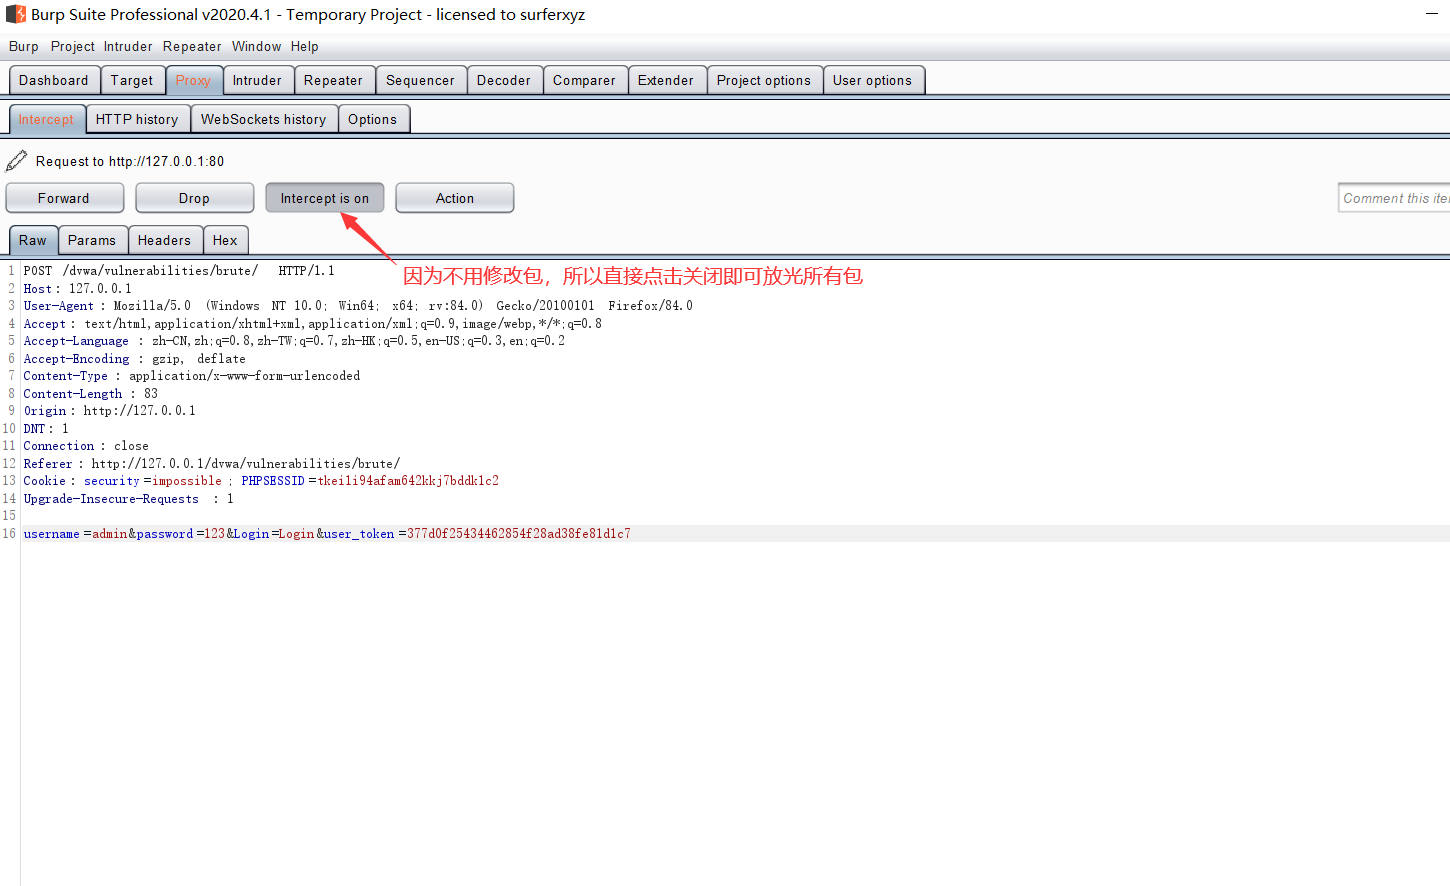Click the Content-Type header line
This screenshot has width=1450, height=886.
coord(192,376)
